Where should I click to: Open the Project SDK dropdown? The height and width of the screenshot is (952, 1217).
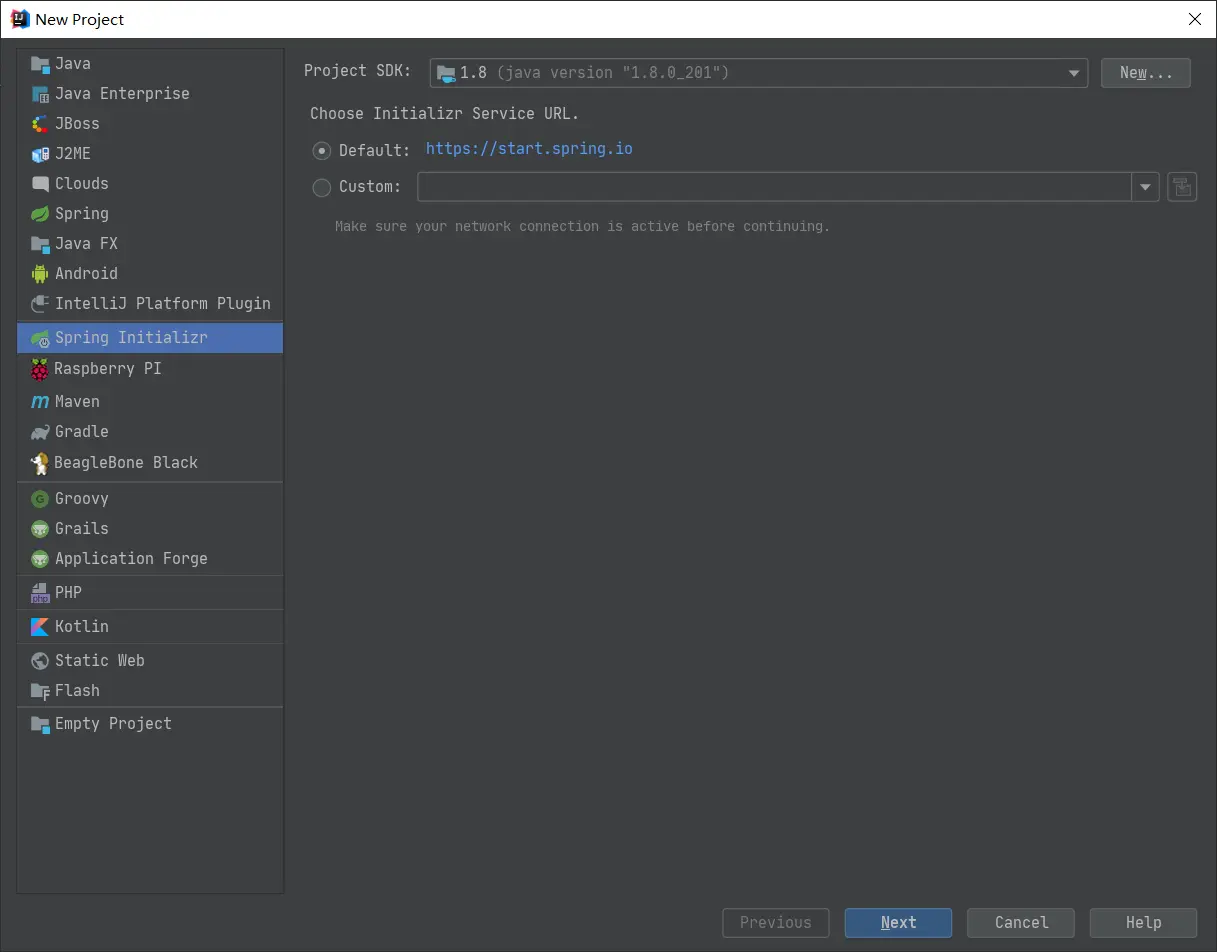pos(759,73)
